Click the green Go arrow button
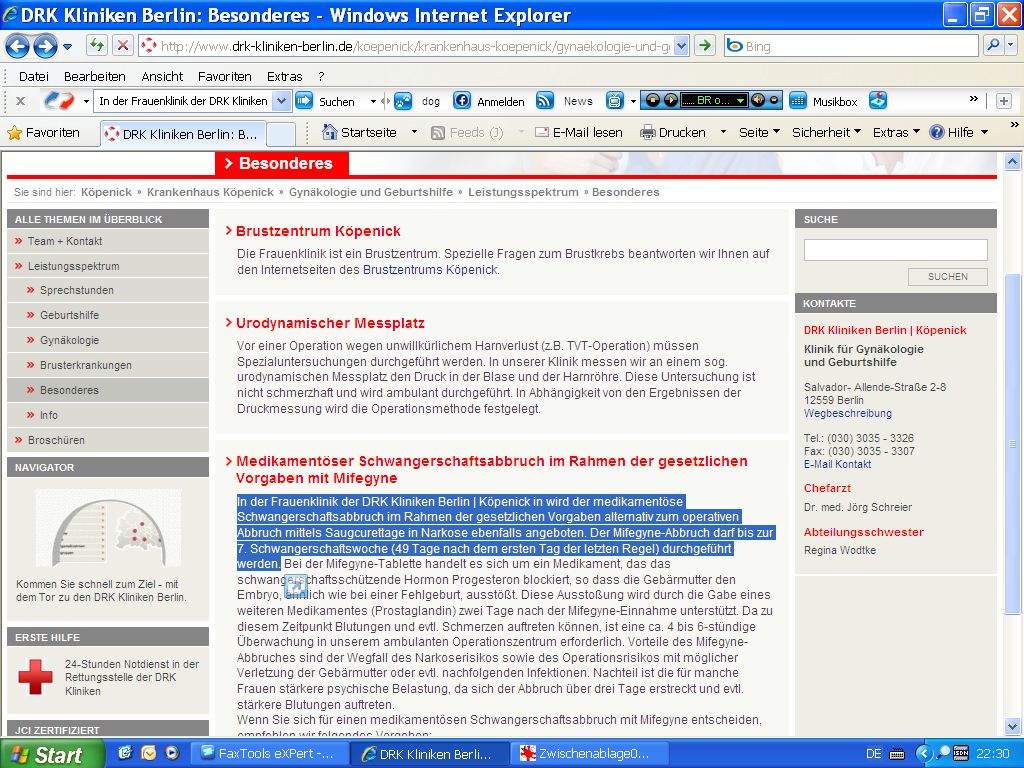1024x768 pixels. pyautogui.click(x=705, y=46)
